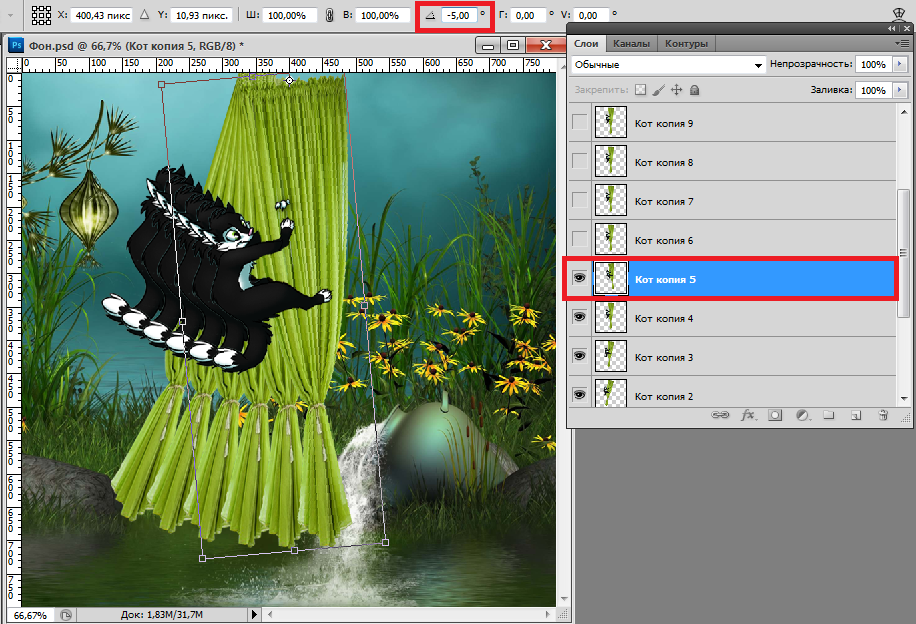Screen dimensions: 916x624
Task: Show the Кот копия 7 layer
Action: (x=579, y=201)
